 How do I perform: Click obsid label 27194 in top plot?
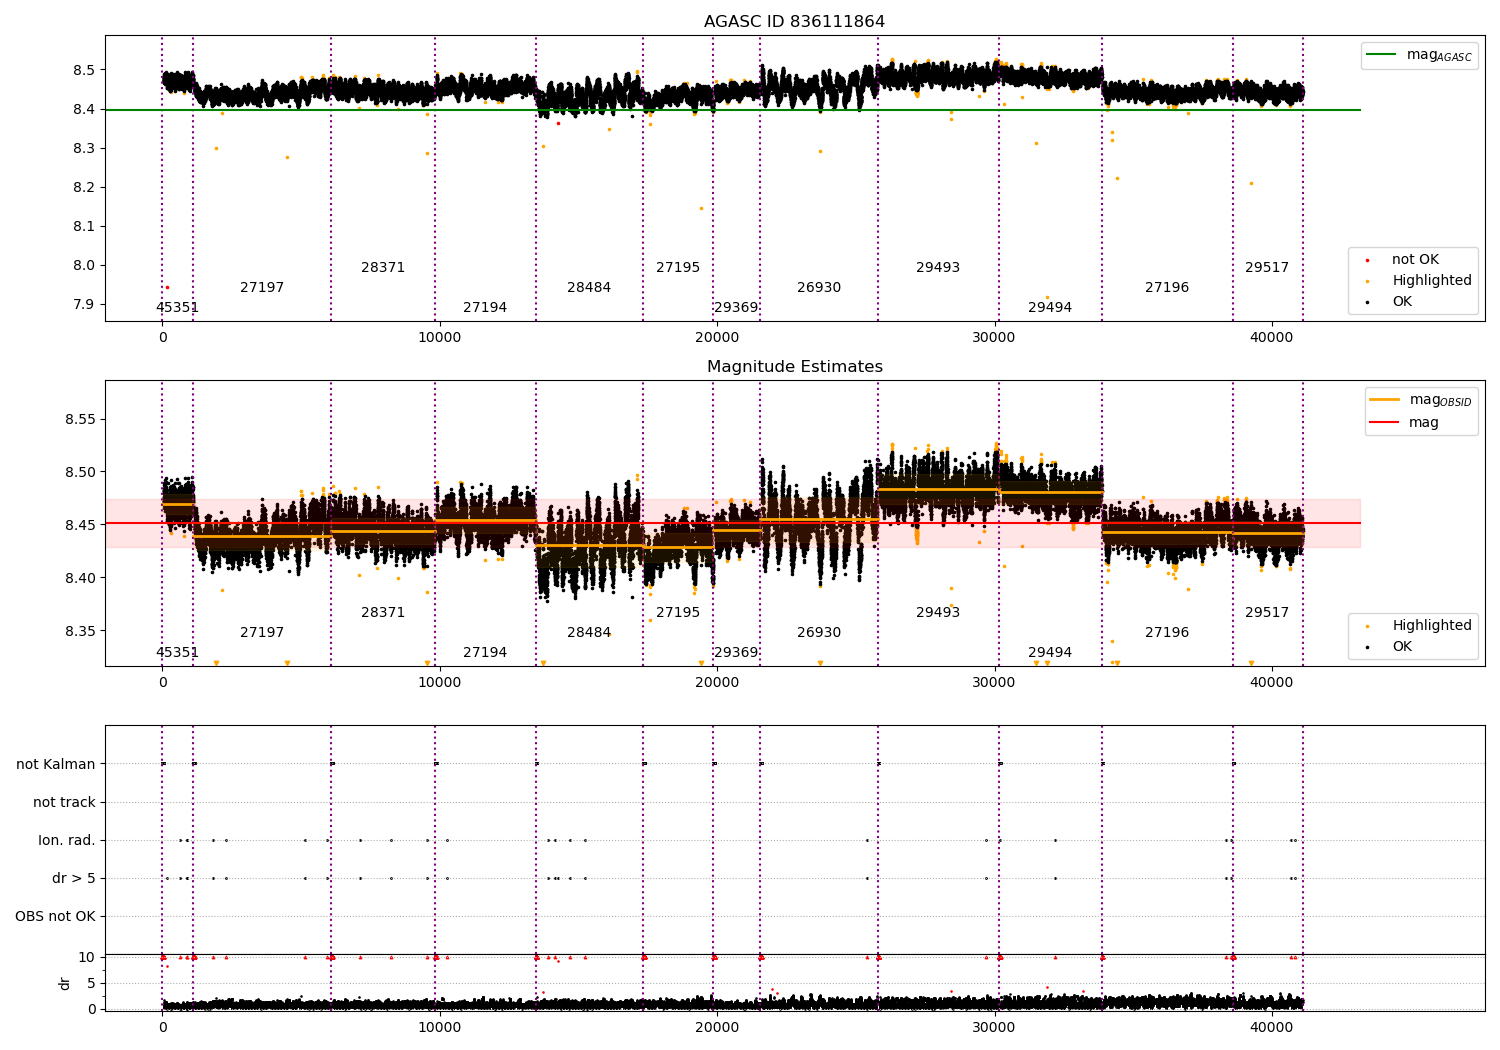tap(485, 308)
